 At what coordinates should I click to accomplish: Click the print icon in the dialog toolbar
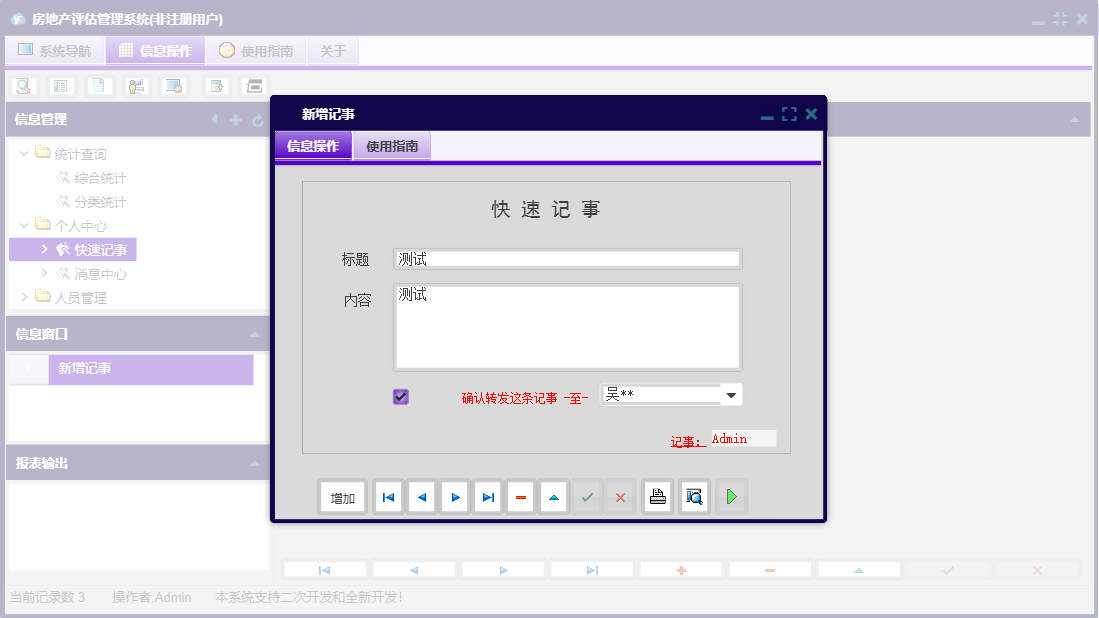click(x=657, y=496)
